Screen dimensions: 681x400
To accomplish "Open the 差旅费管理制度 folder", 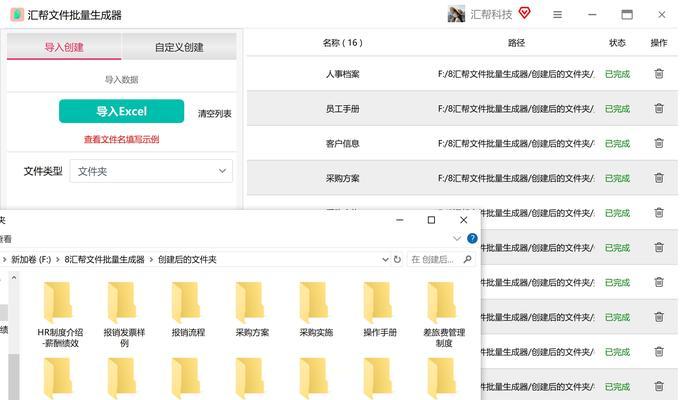I will (443, 314).
